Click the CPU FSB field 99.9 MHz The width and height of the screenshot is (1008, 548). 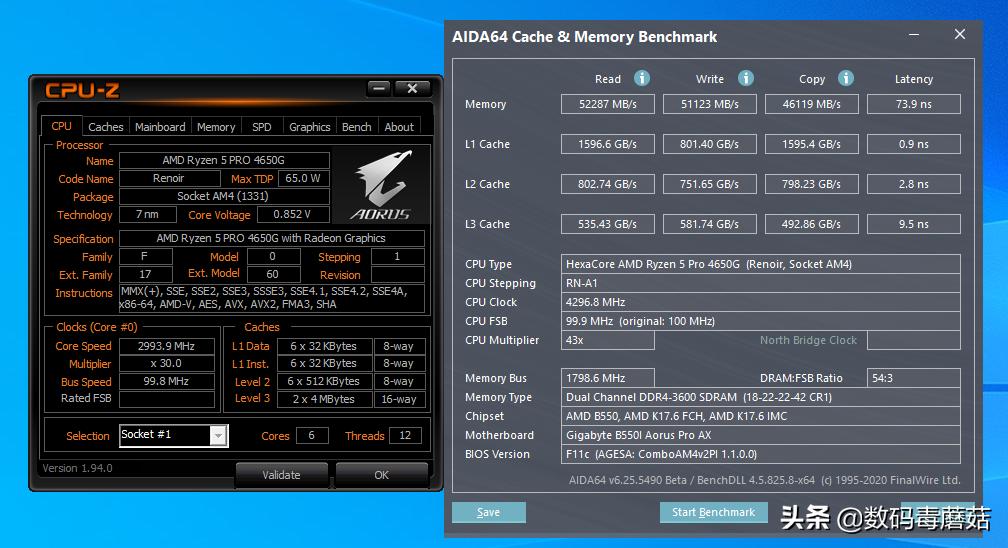[760, 321]
